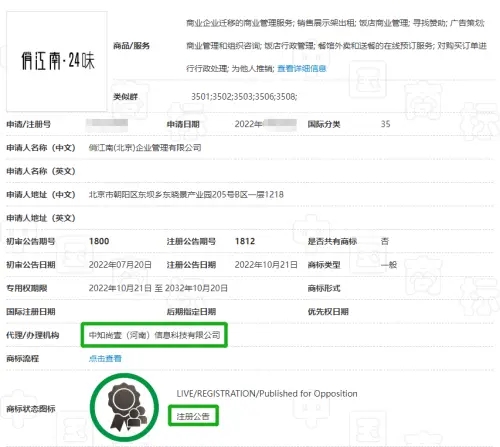Select the 注册公告 status text
Screen dimensions: 500x447
193,416
